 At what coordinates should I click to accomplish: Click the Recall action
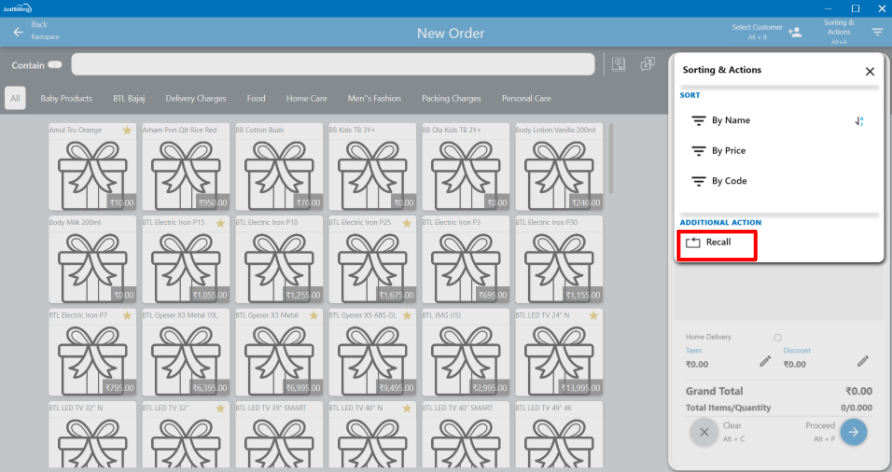click(717, 243)
